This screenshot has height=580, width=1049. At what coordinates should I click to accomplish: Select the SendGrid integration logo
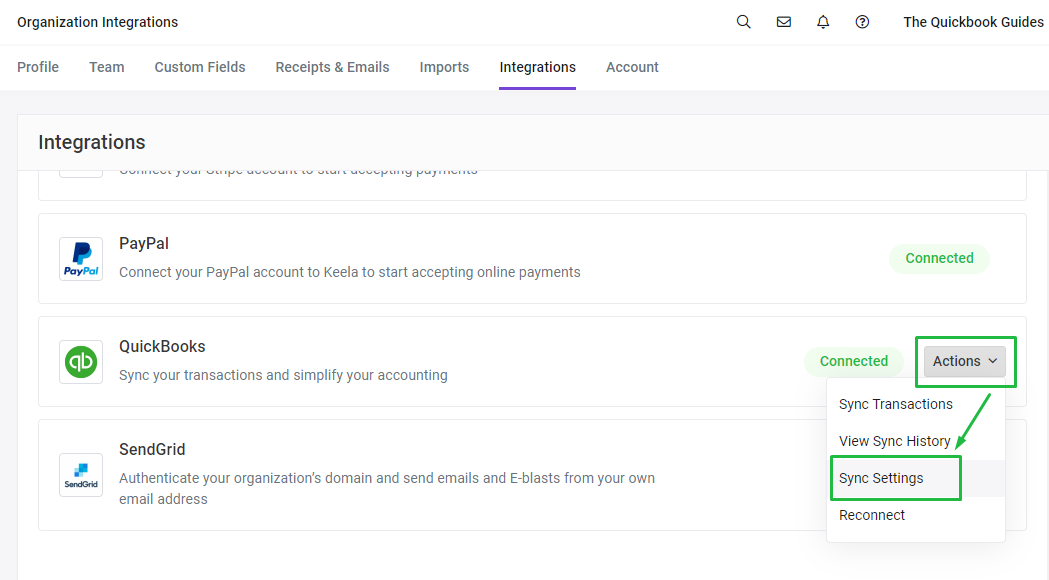coord(81,475)
